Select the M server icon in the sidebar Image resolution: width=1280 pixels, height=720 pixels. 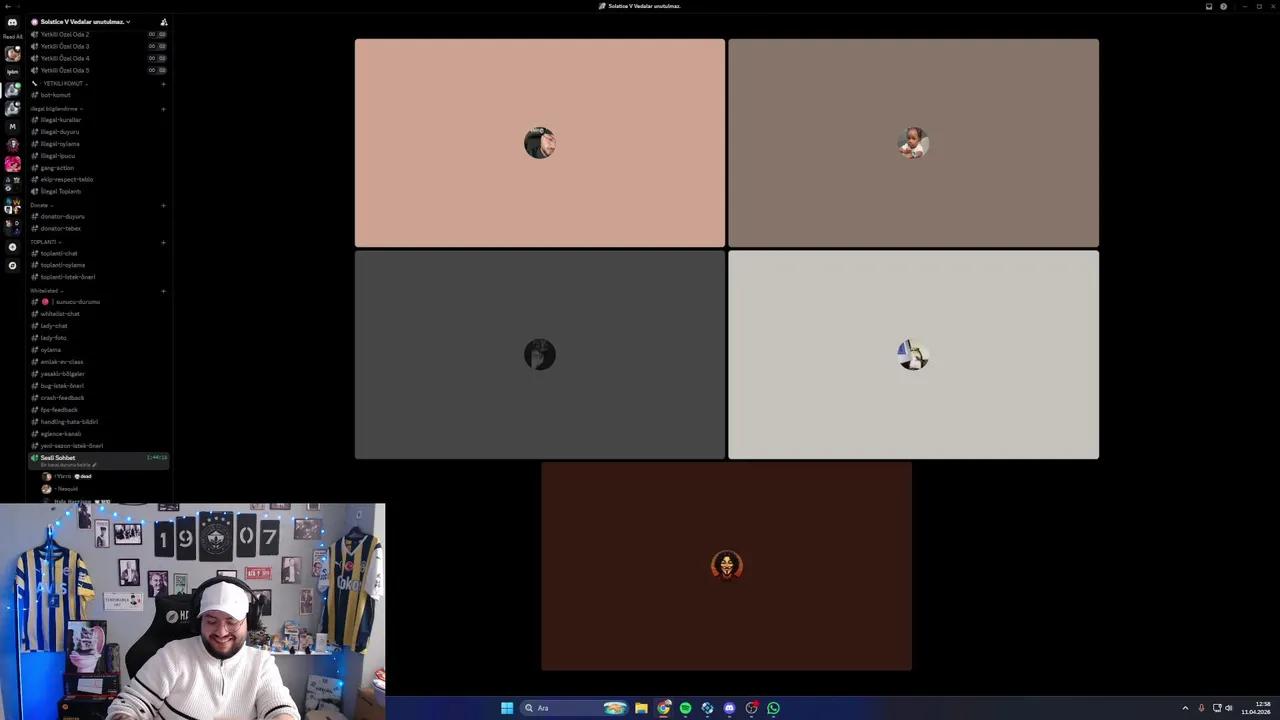pyautogui.click(x=13, y=127)
